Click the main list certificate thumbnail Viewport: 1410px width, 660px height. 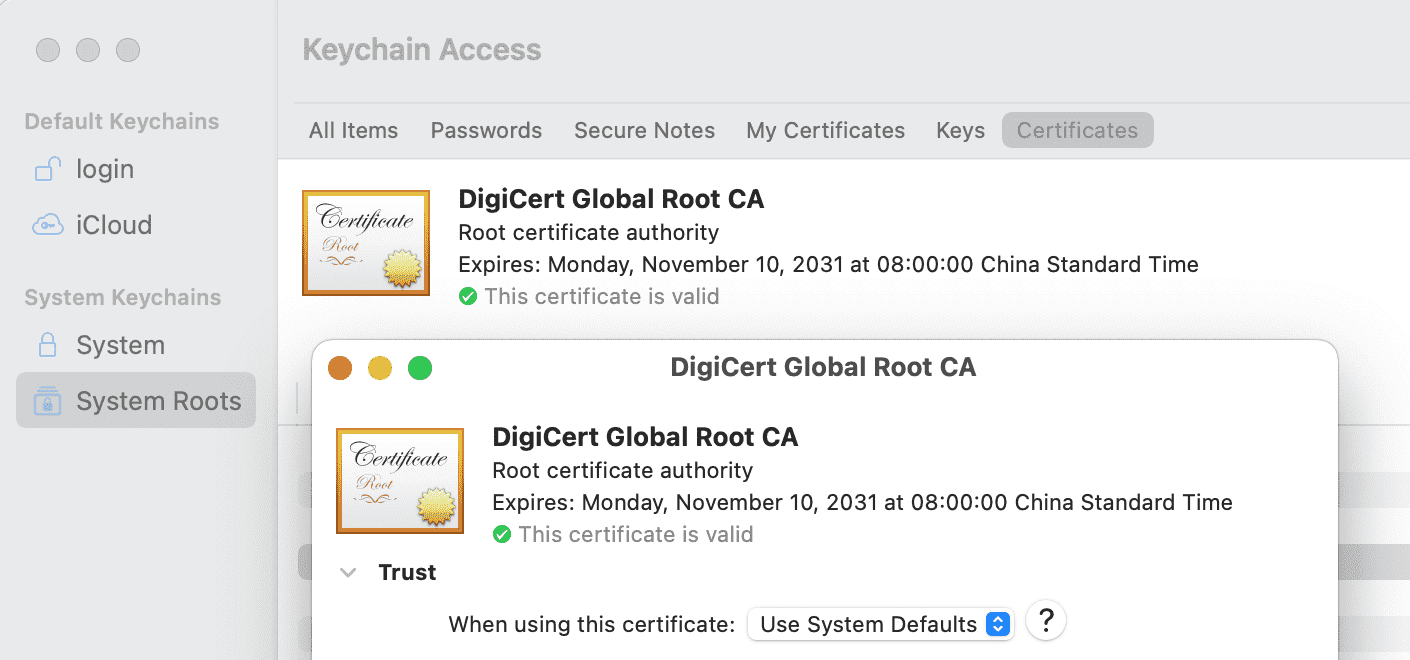pyautogui.click(x=365, y=243)
